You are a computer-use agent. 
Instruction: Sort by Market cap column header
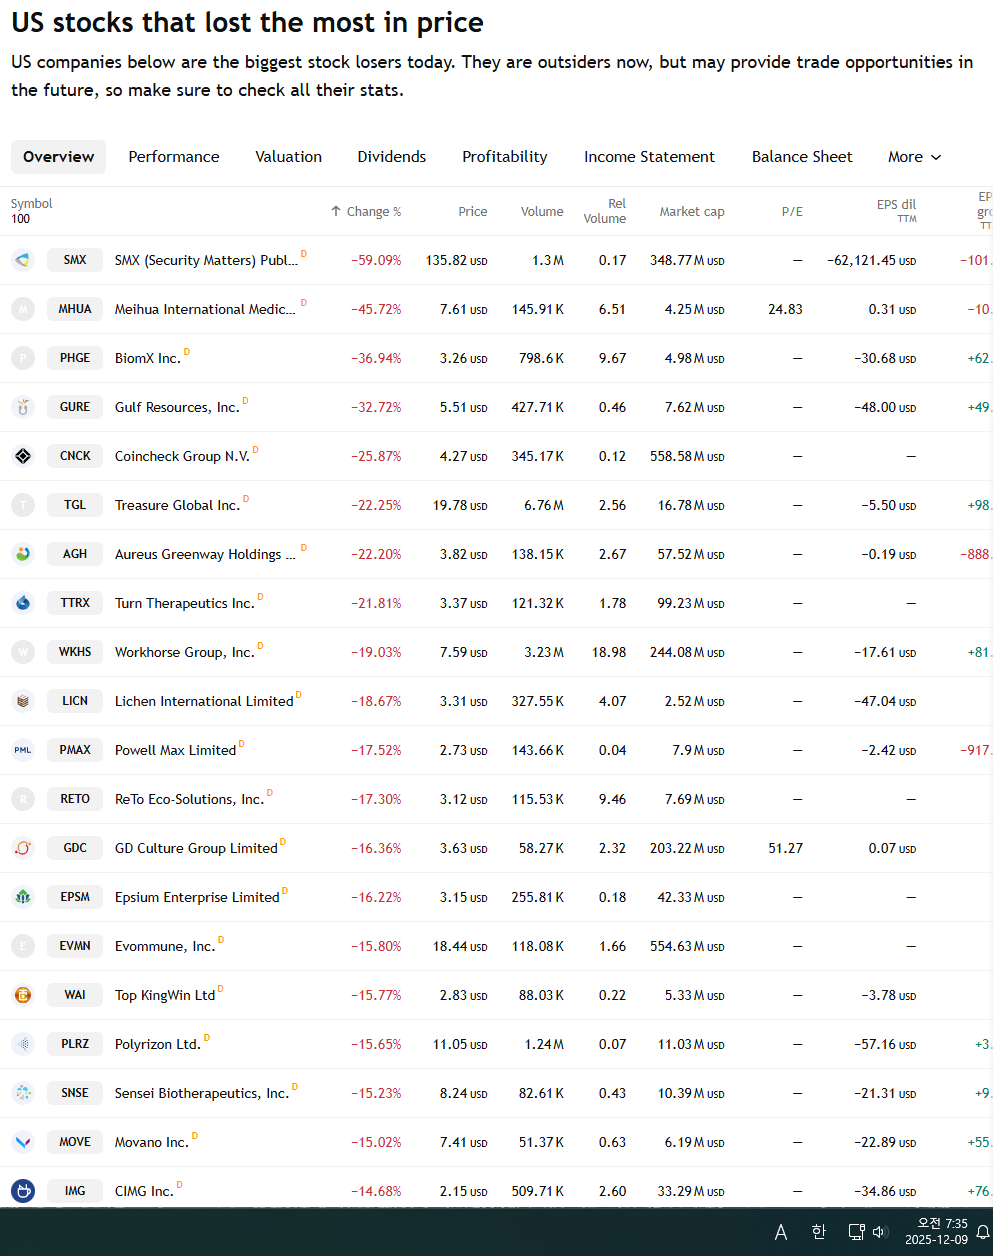click(x=692, y=212)
